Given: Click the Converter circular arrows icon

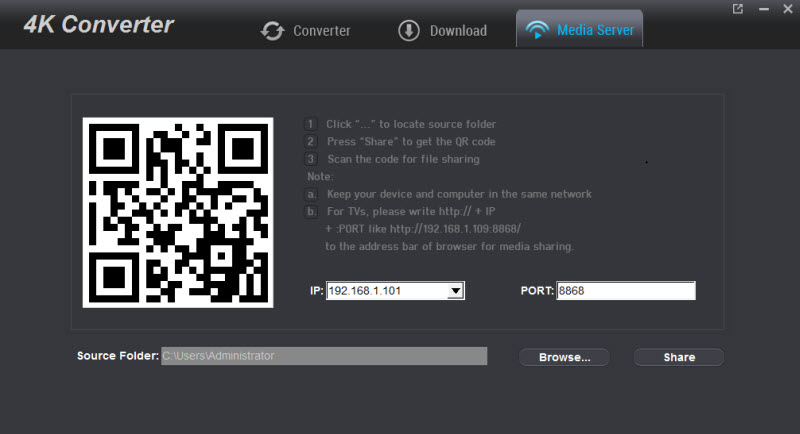Looking at the screenshot, I should 272,31.
